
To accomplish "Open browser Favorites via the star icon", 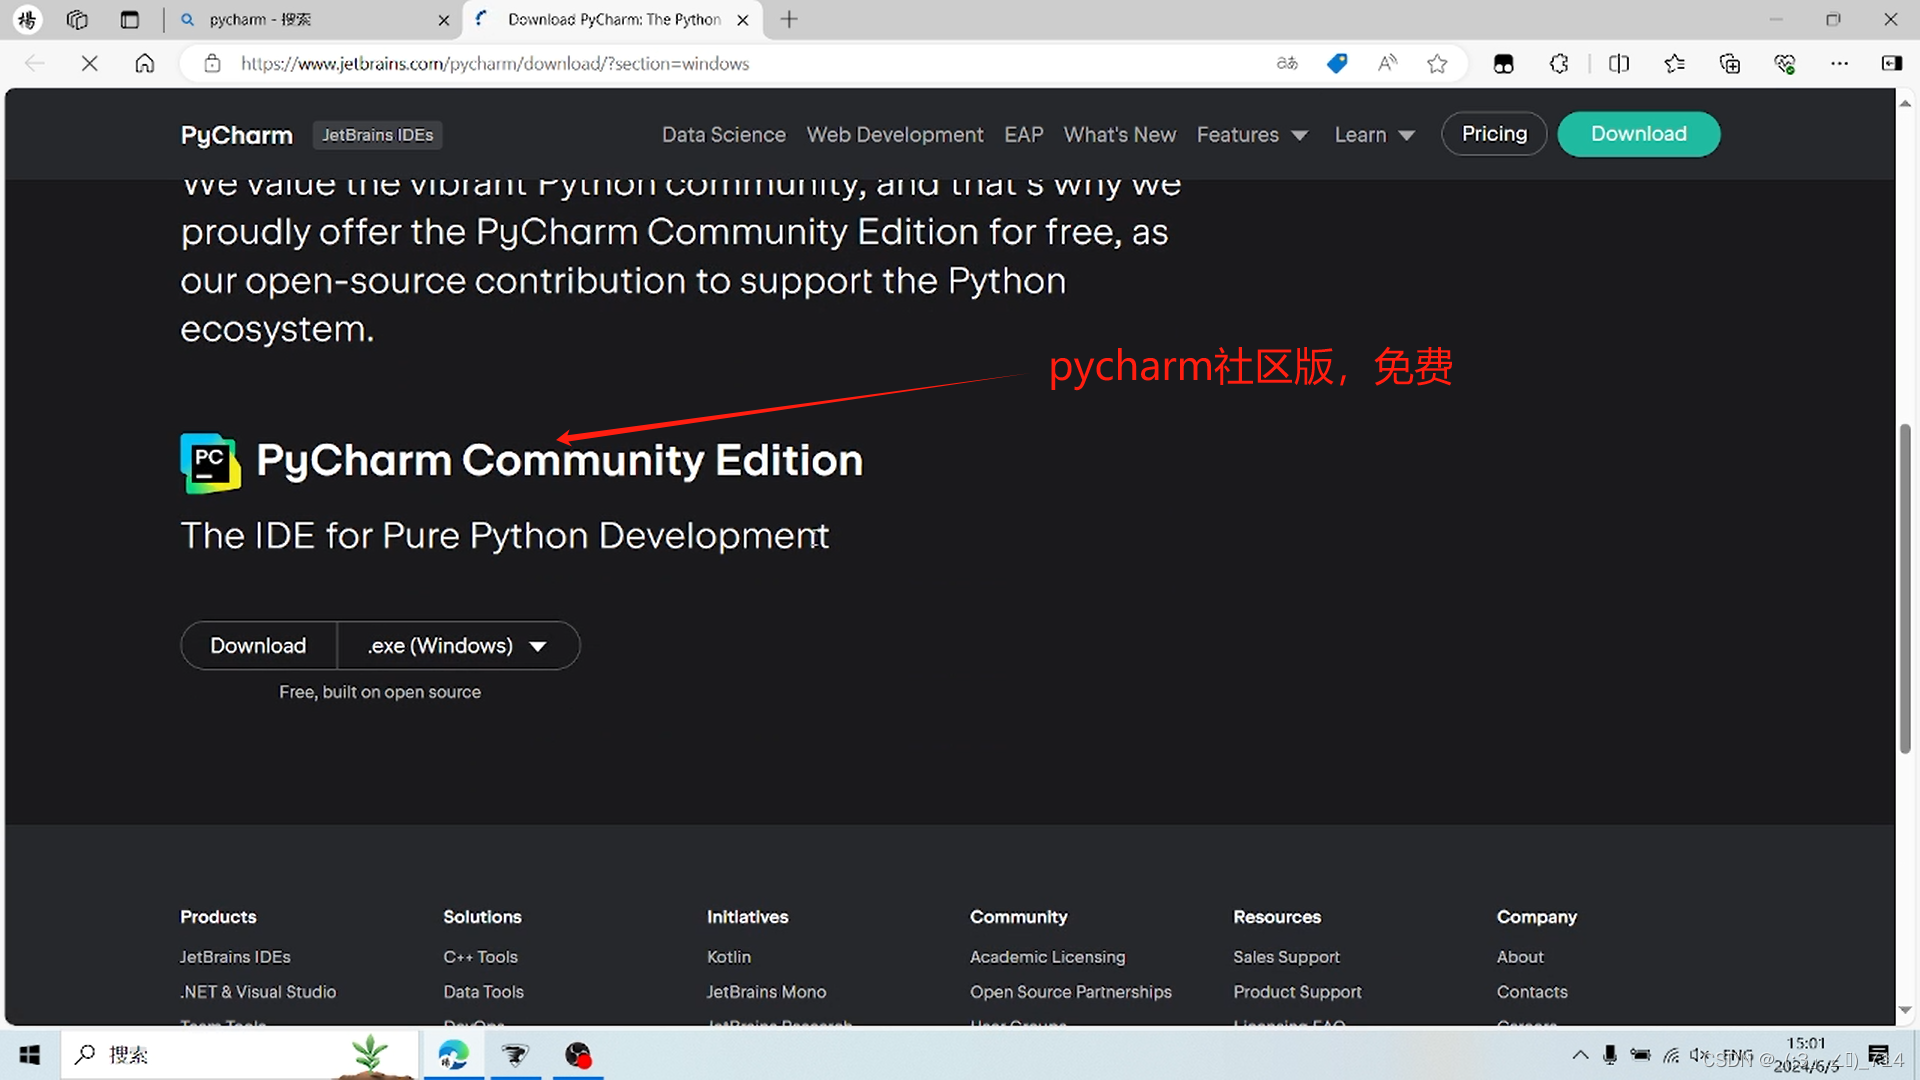I will point(1676,63).
